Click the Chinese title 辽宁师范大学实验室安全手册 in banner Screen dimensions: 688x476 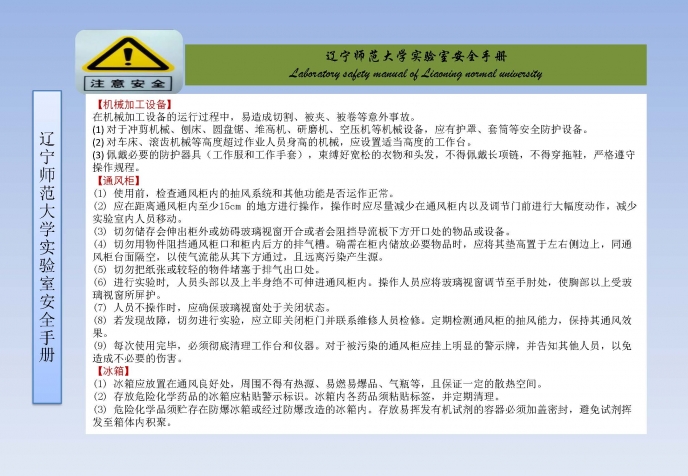[x=416, y=55]
